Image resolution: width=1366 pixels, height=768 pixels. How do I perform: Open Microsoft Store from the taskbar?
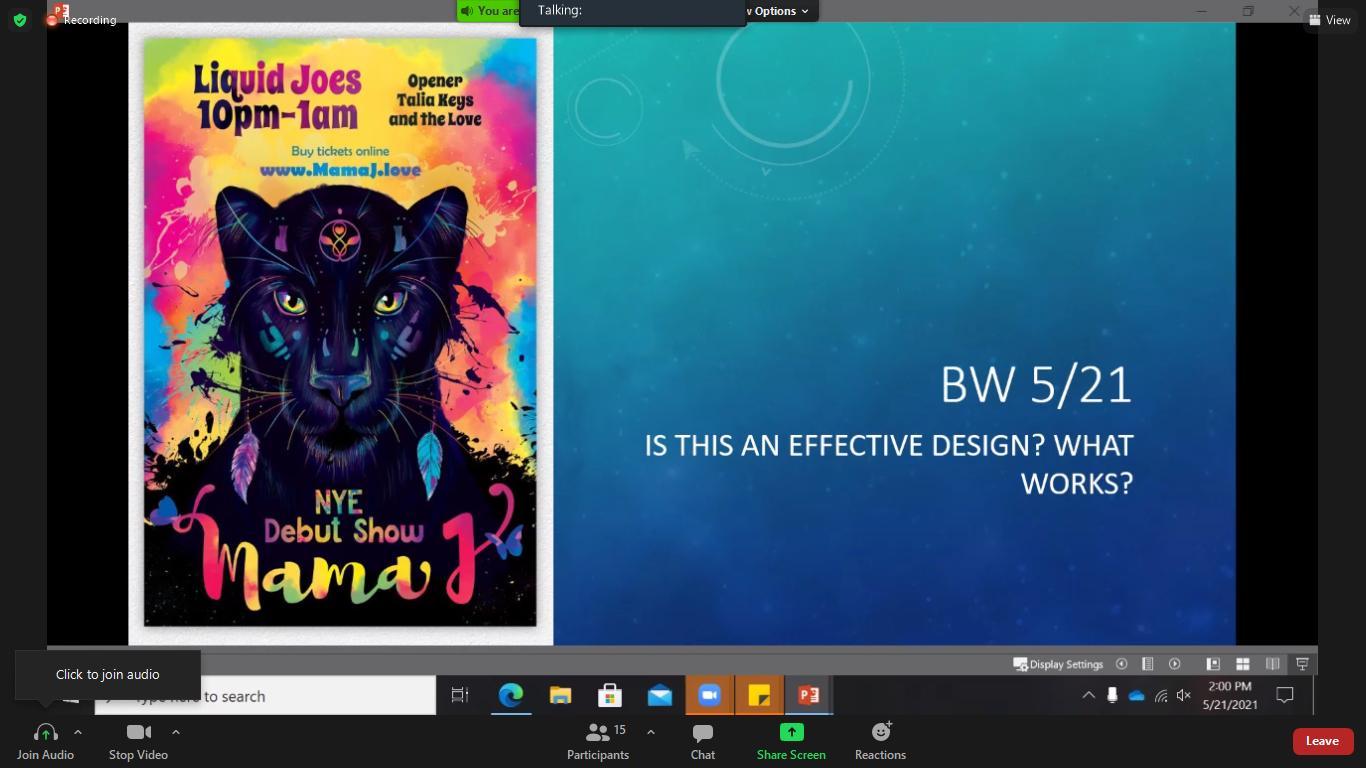tap(610, 696)
